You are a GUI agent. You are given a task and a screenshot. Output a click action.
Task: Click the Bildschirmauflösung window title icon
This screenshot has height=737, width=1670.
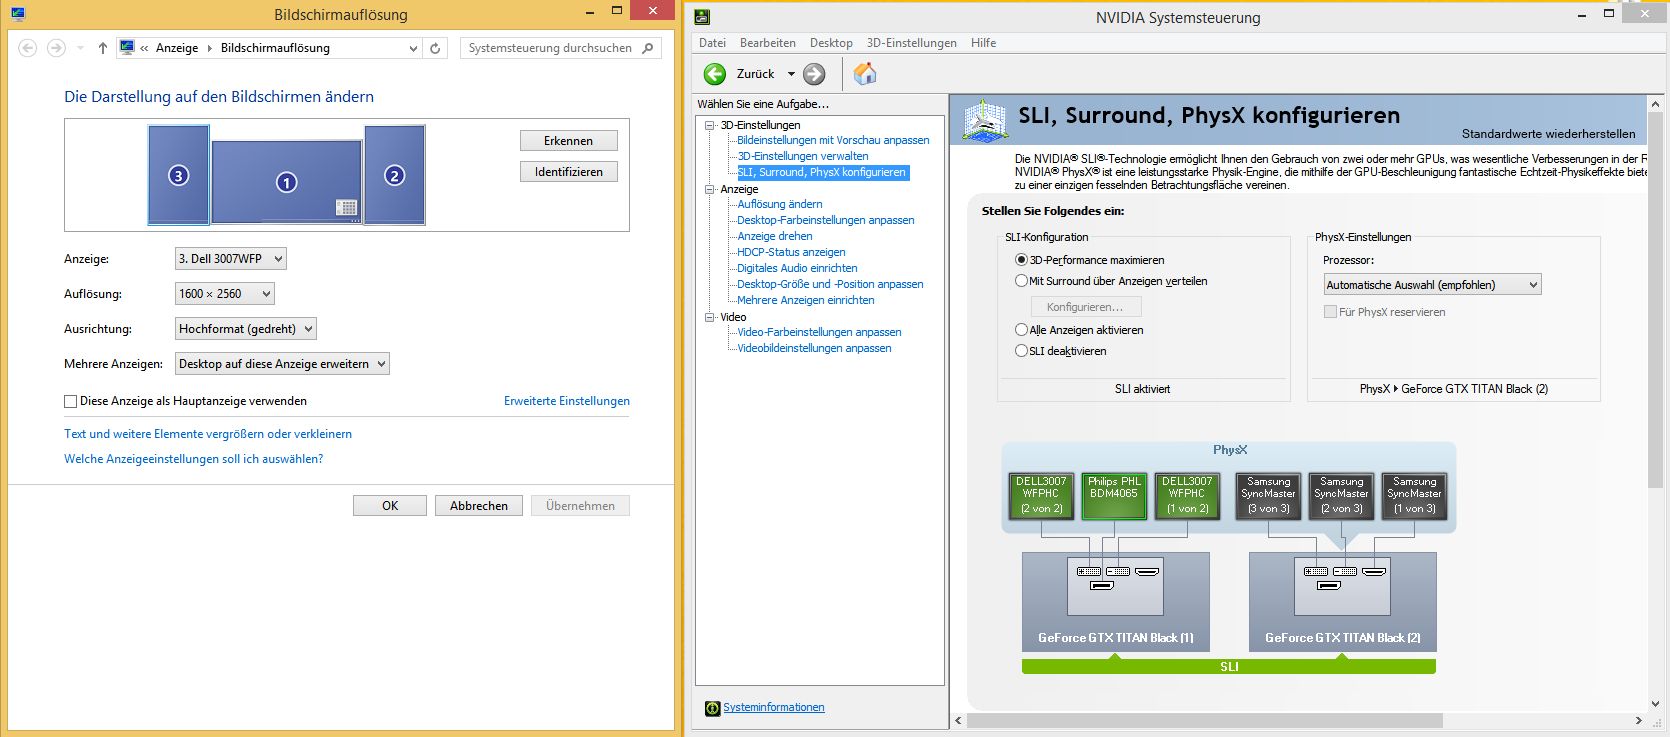[18, 14]
